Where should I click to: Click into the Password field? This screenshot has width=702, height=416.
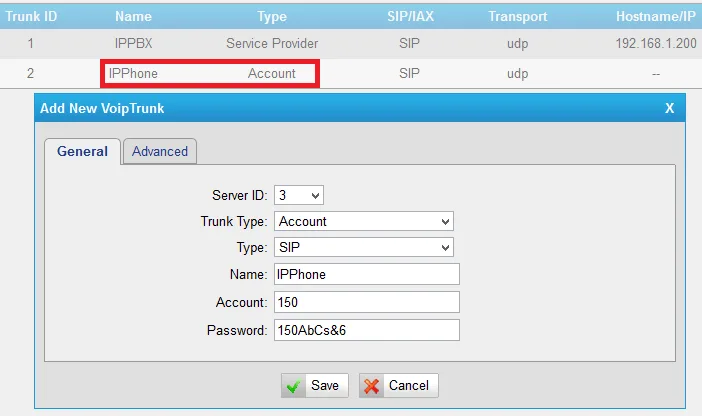pyautogui.click(x=366, y=330)
